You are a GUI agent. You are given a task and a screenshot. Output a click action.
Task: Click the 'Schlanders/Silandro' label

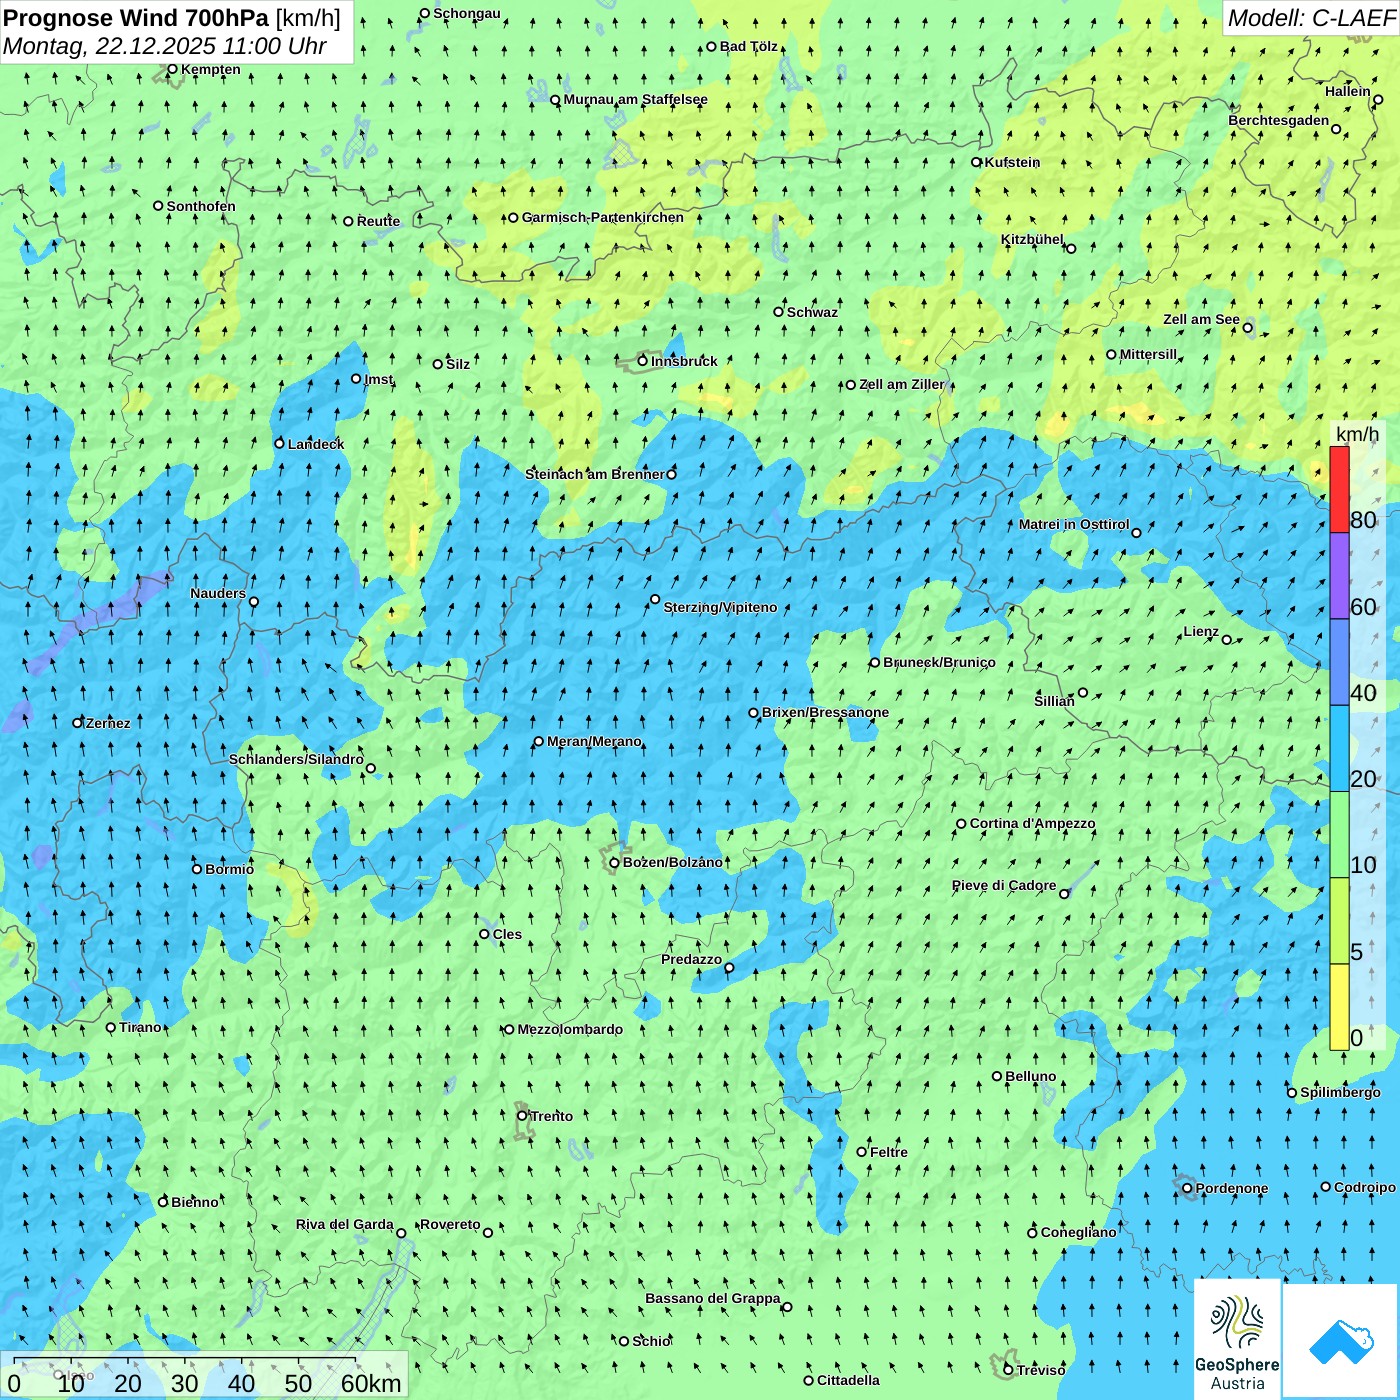click(296, 759)
